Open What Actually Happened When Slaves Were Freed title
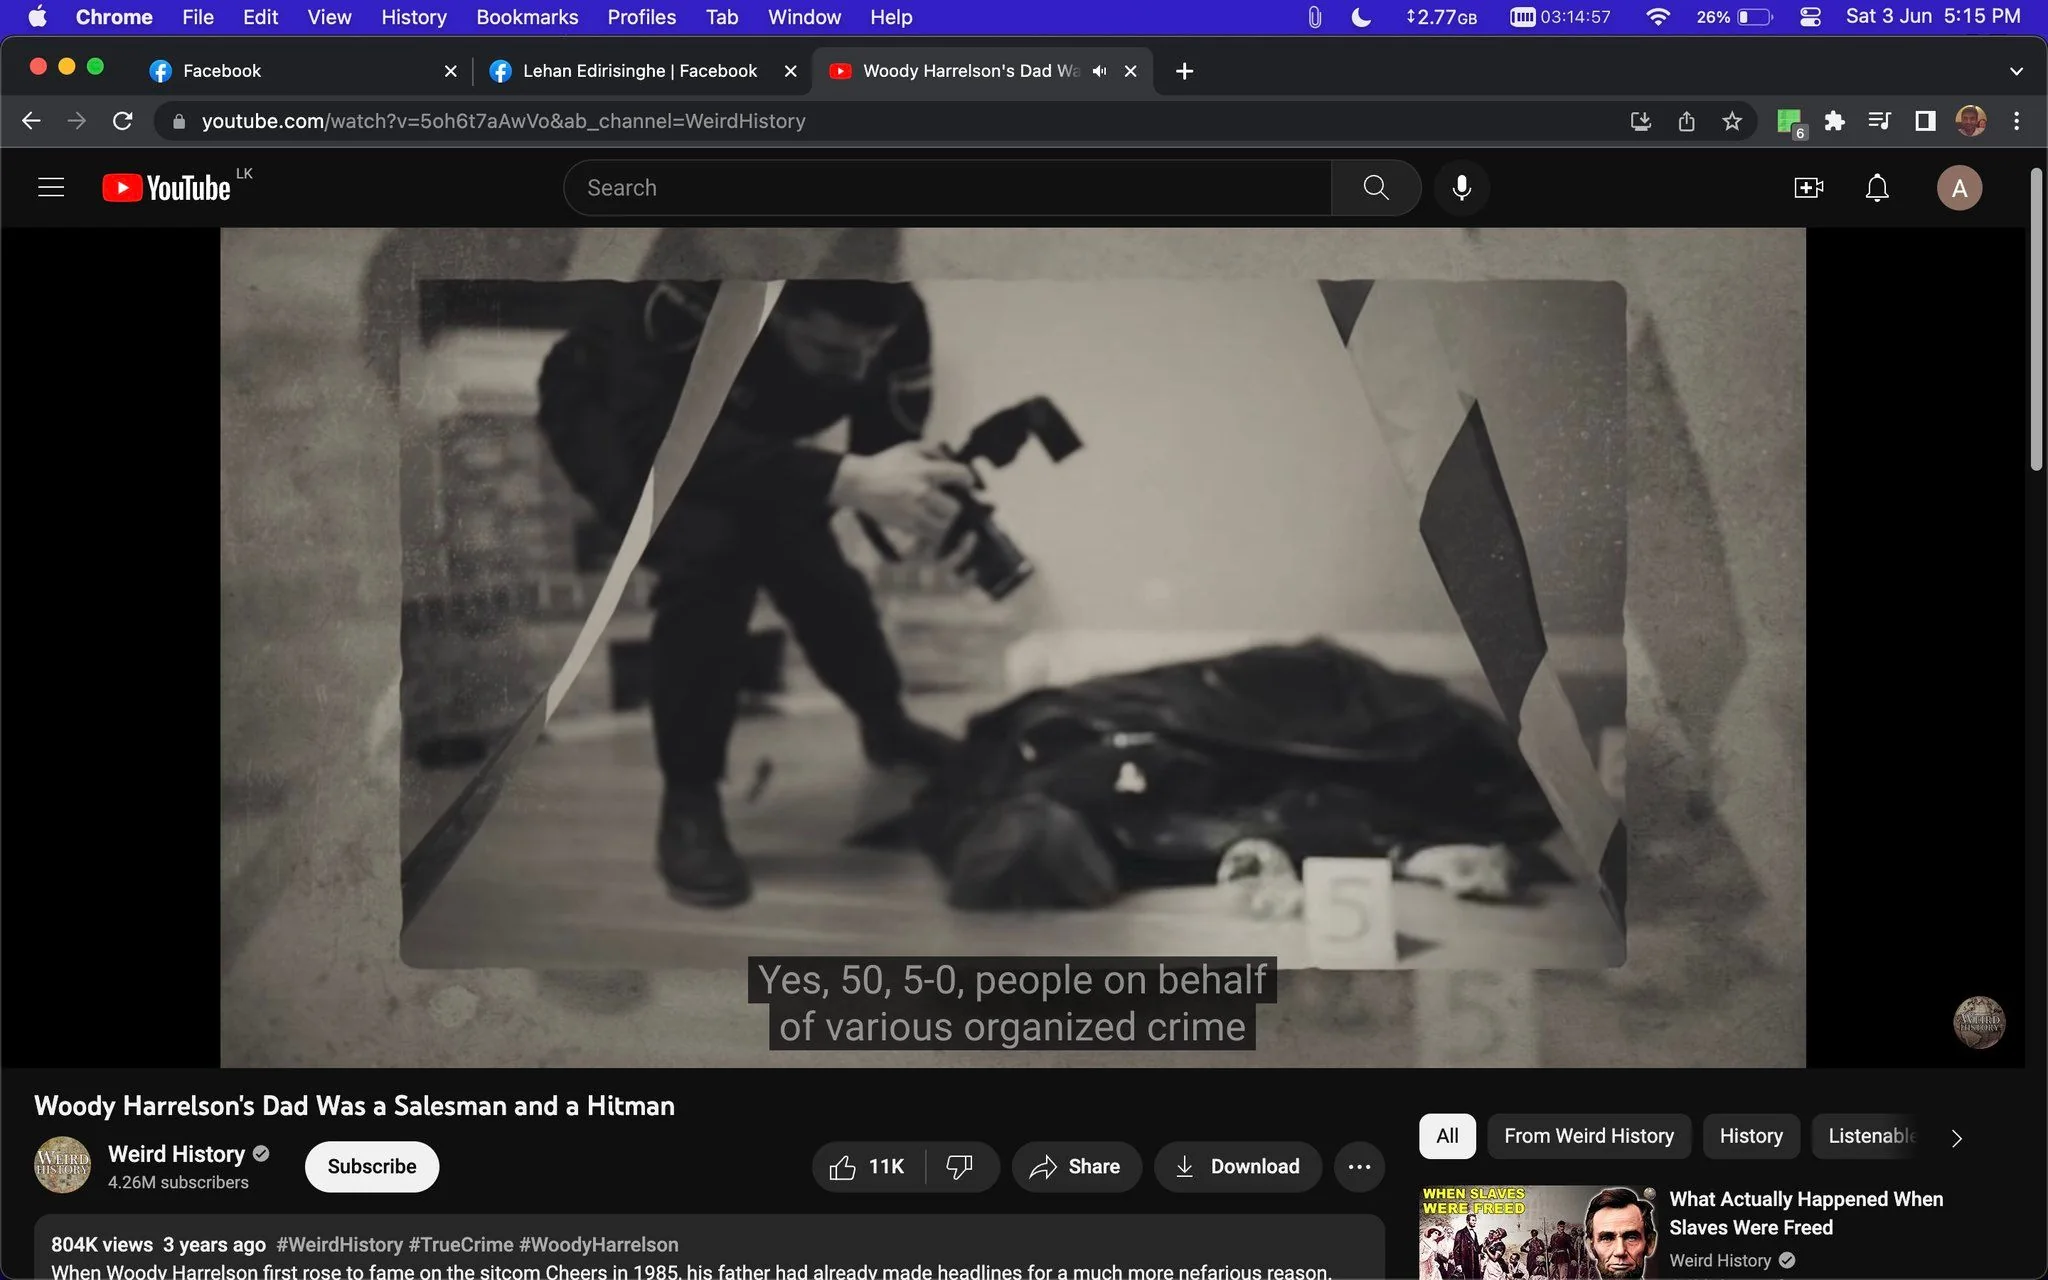This screenshot has width=2048, height=1280. (1806, 1213)
